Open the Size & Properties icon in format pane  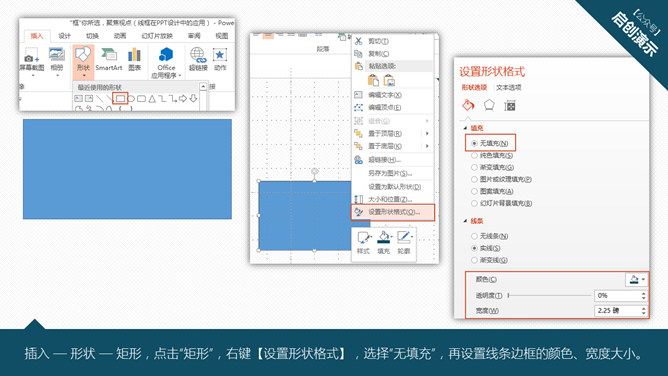[510, 105]
